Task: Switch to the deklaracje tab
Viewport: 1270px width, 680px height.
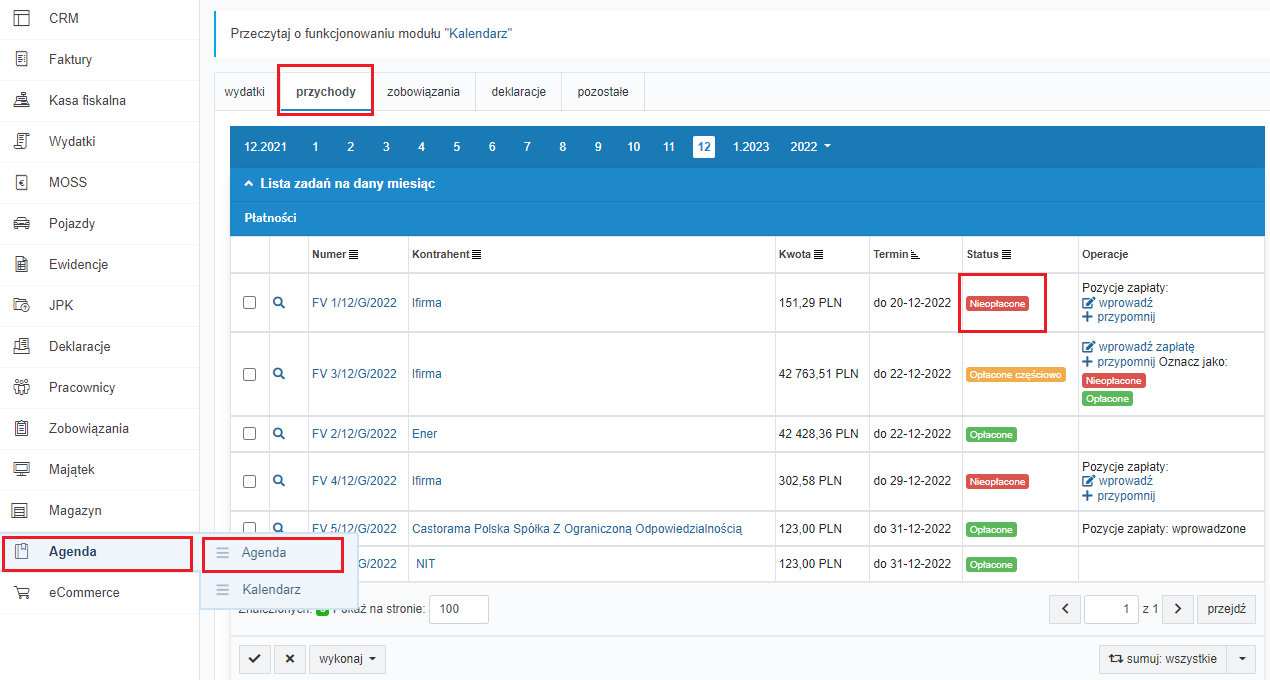Action: pos(519,92)
